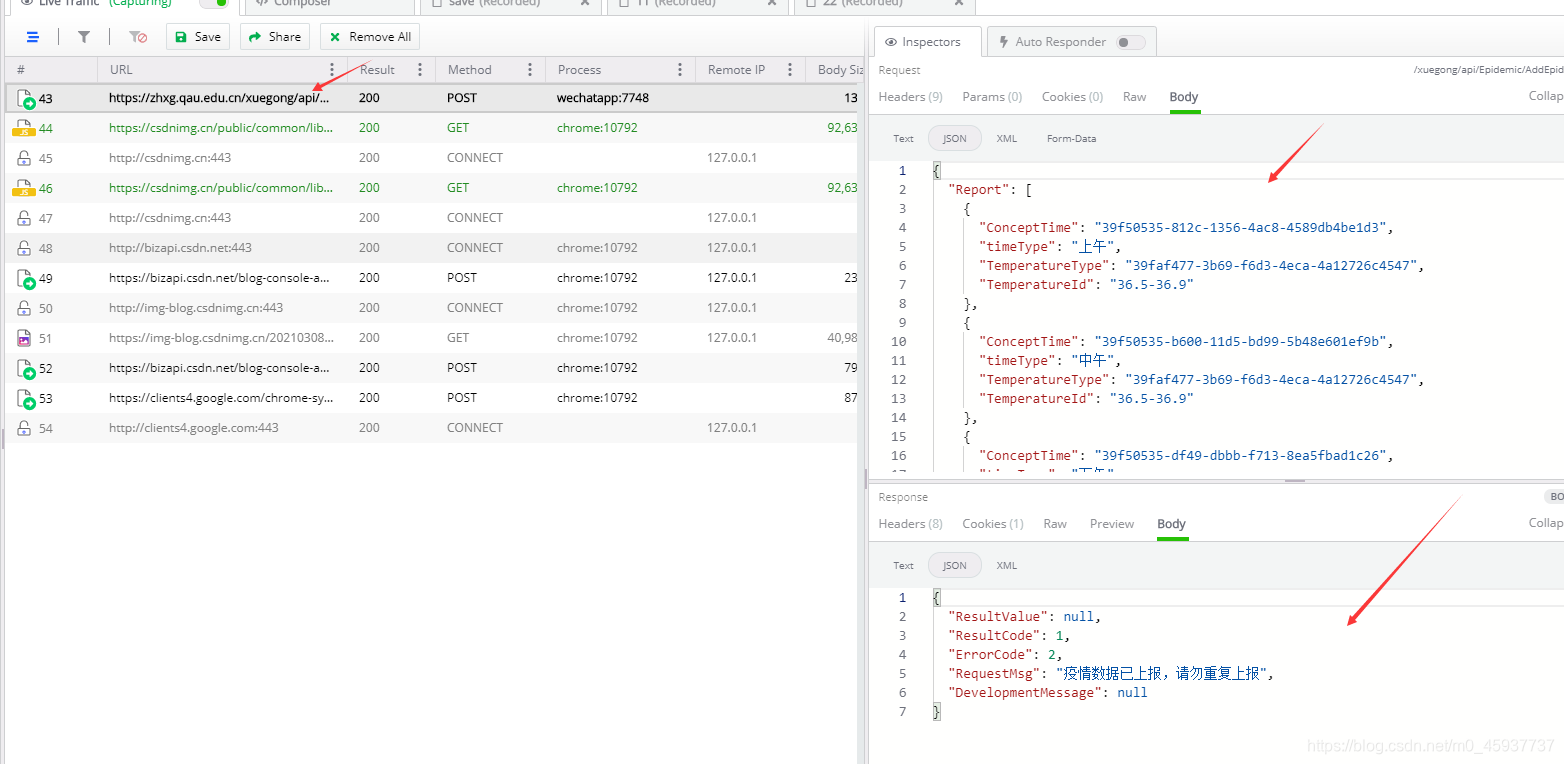
Task: Select the zhxg.qau.edu.cn xuegong API URL
Action: (219, 98)
